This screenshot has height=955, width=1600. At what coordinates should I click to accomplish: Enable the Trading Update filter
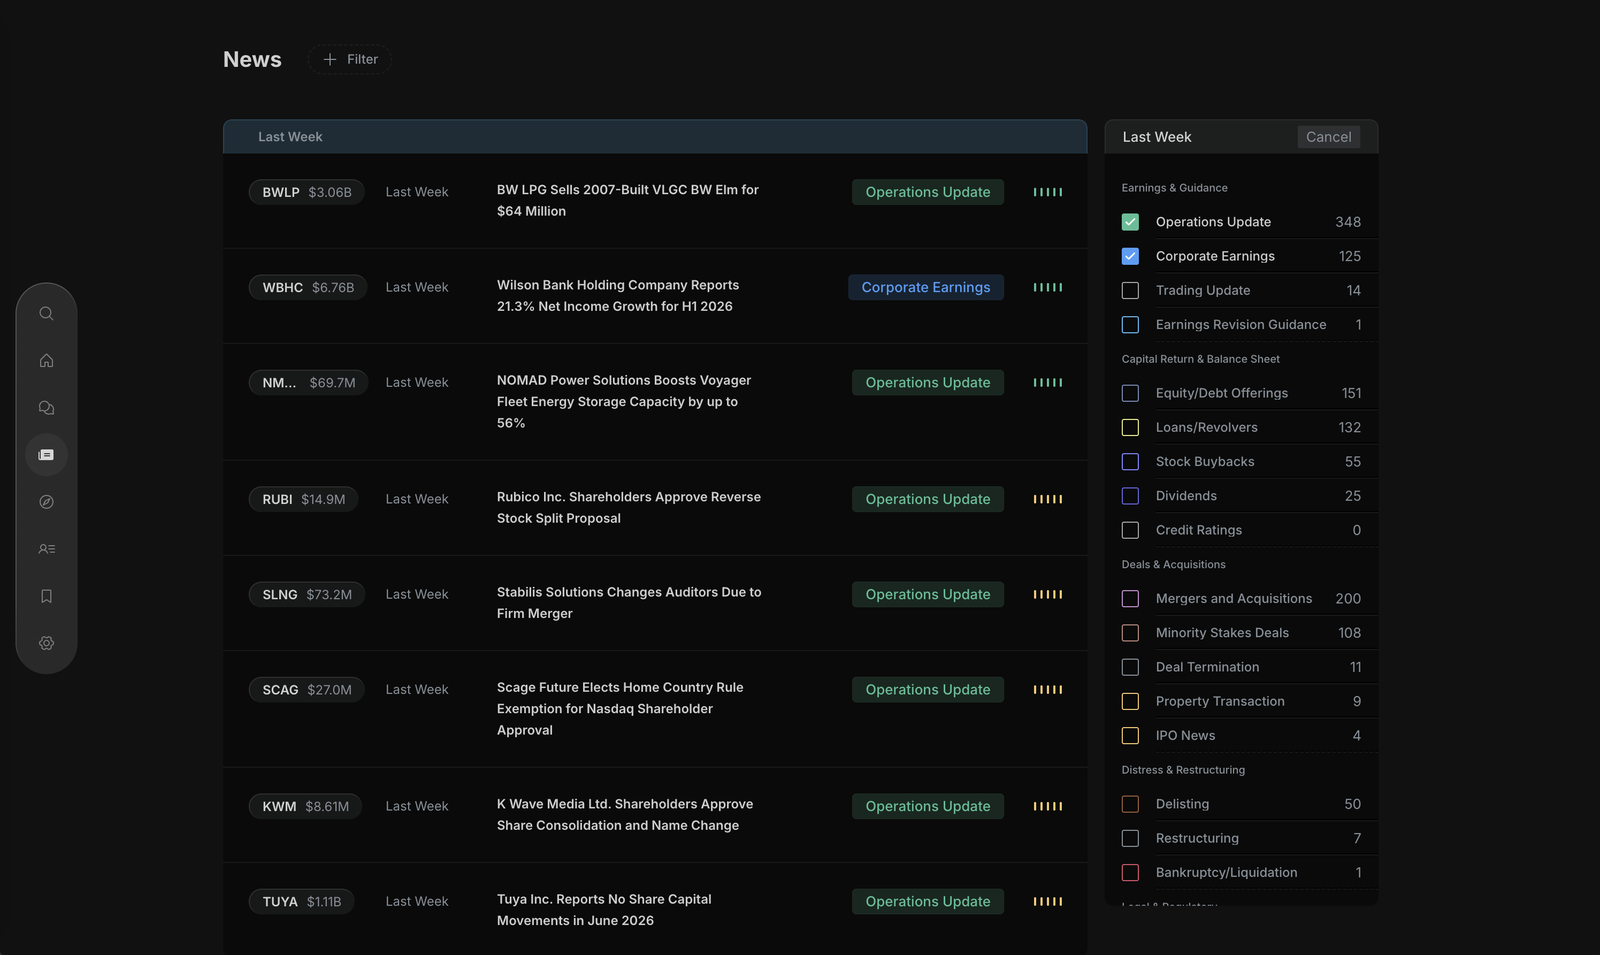click(x=1130, y=290)
